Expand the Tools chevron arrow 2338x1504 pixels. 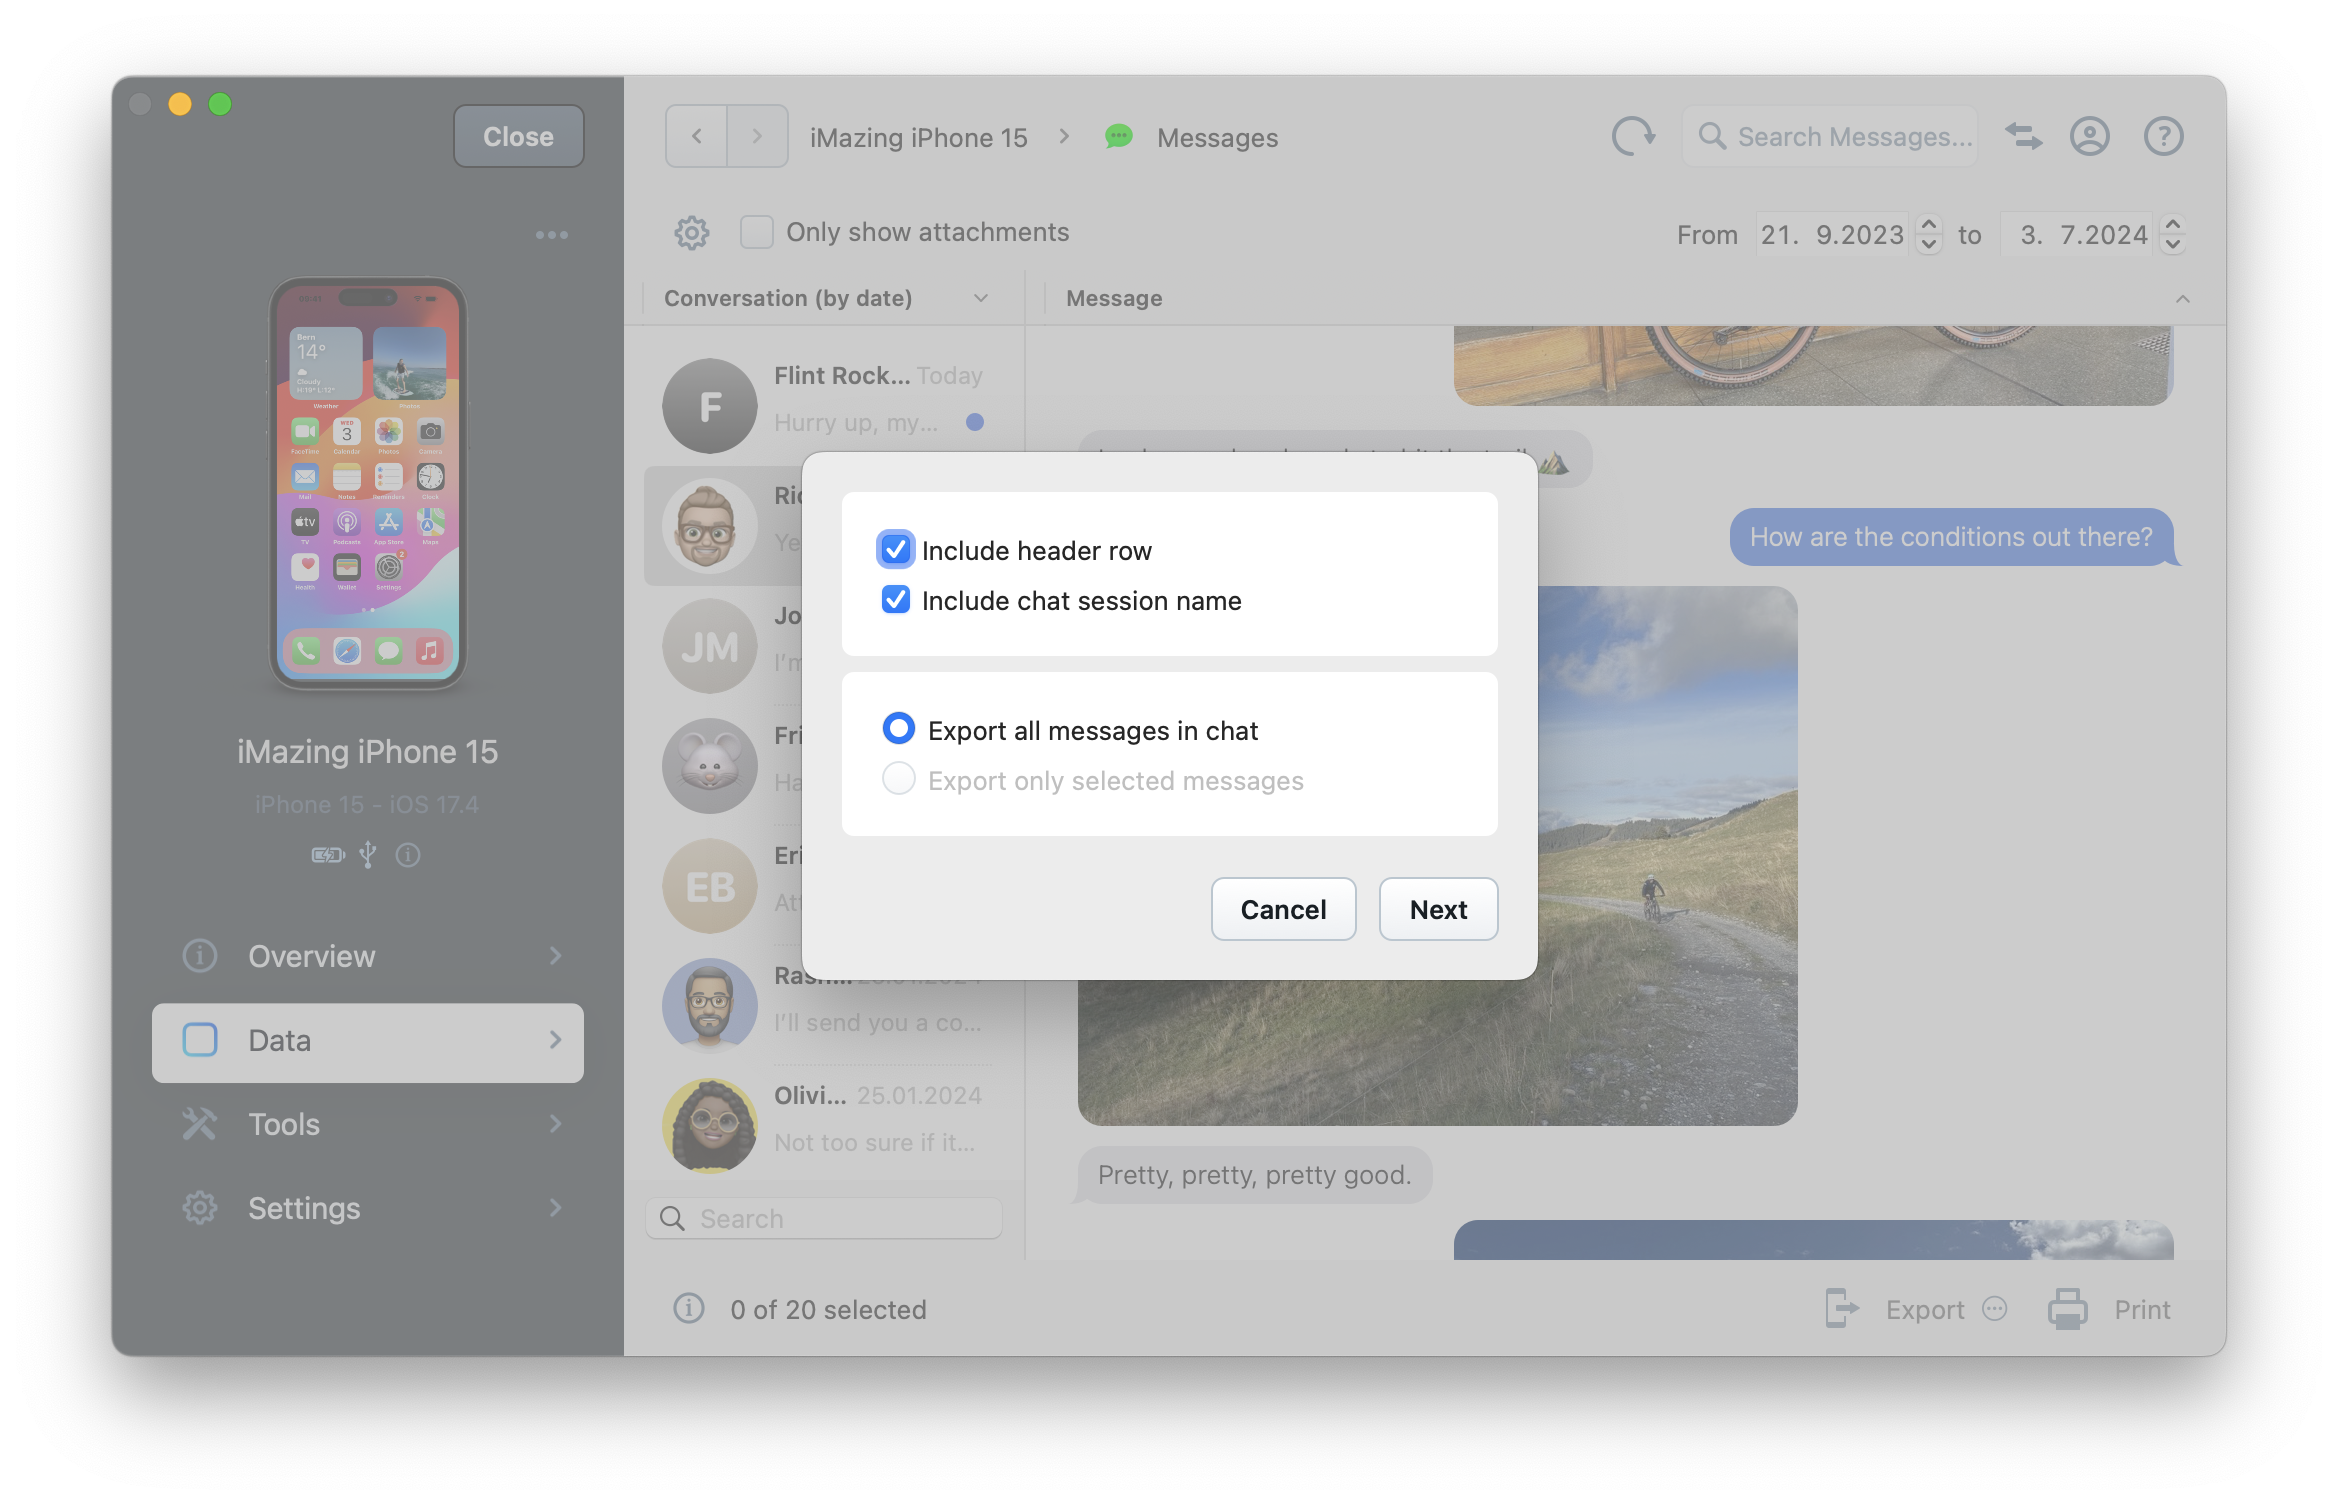point(556,1124)
